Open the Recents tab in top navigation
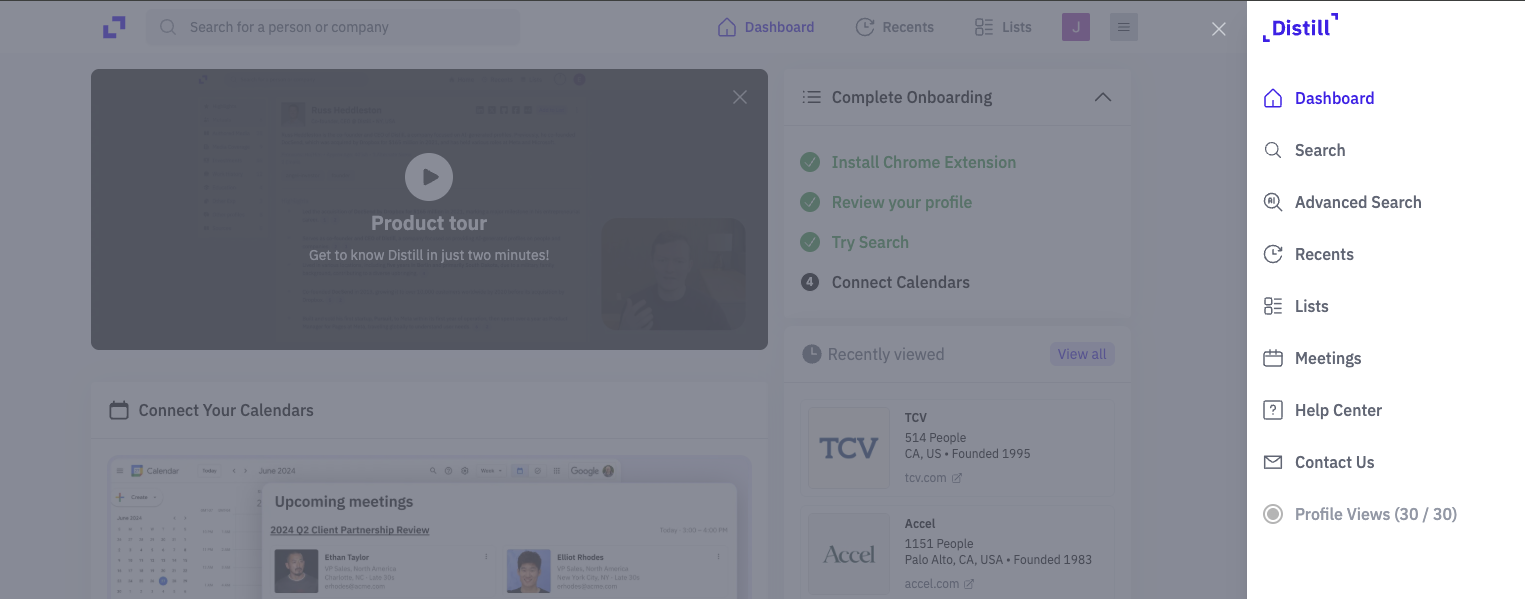The height and width of the screenshot is (599, 1525). point(895,27)
